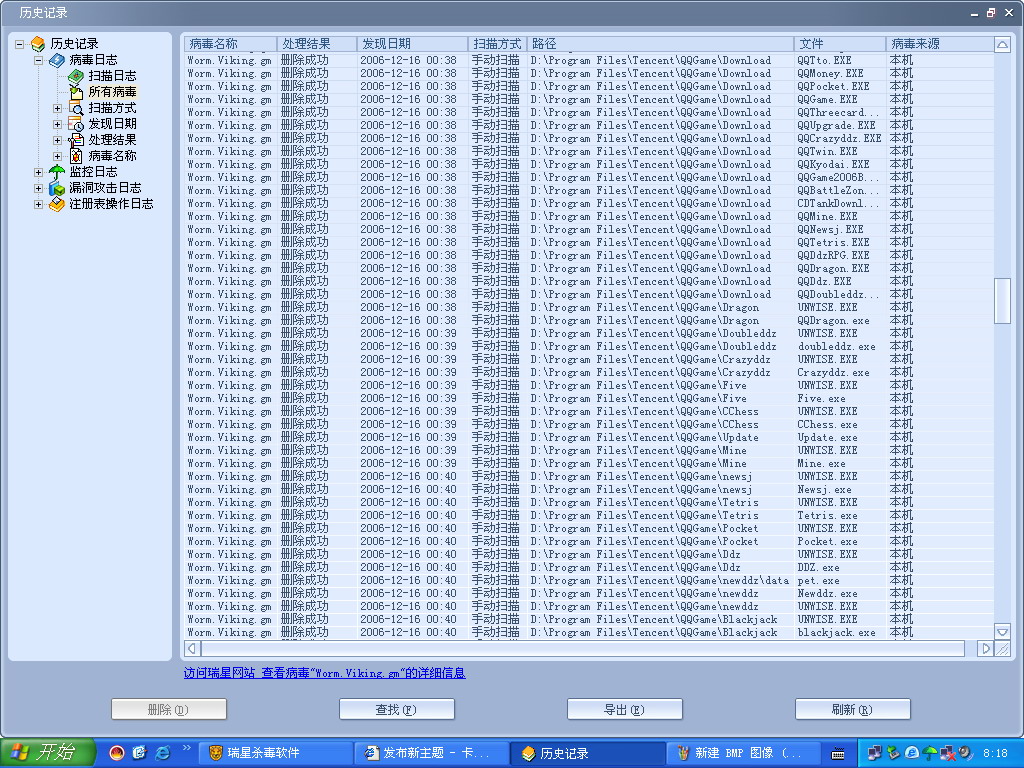Click the calendar-clock icon next to 发现日期
This screenshot has width=1024, height=768.
tap(76, 124)
